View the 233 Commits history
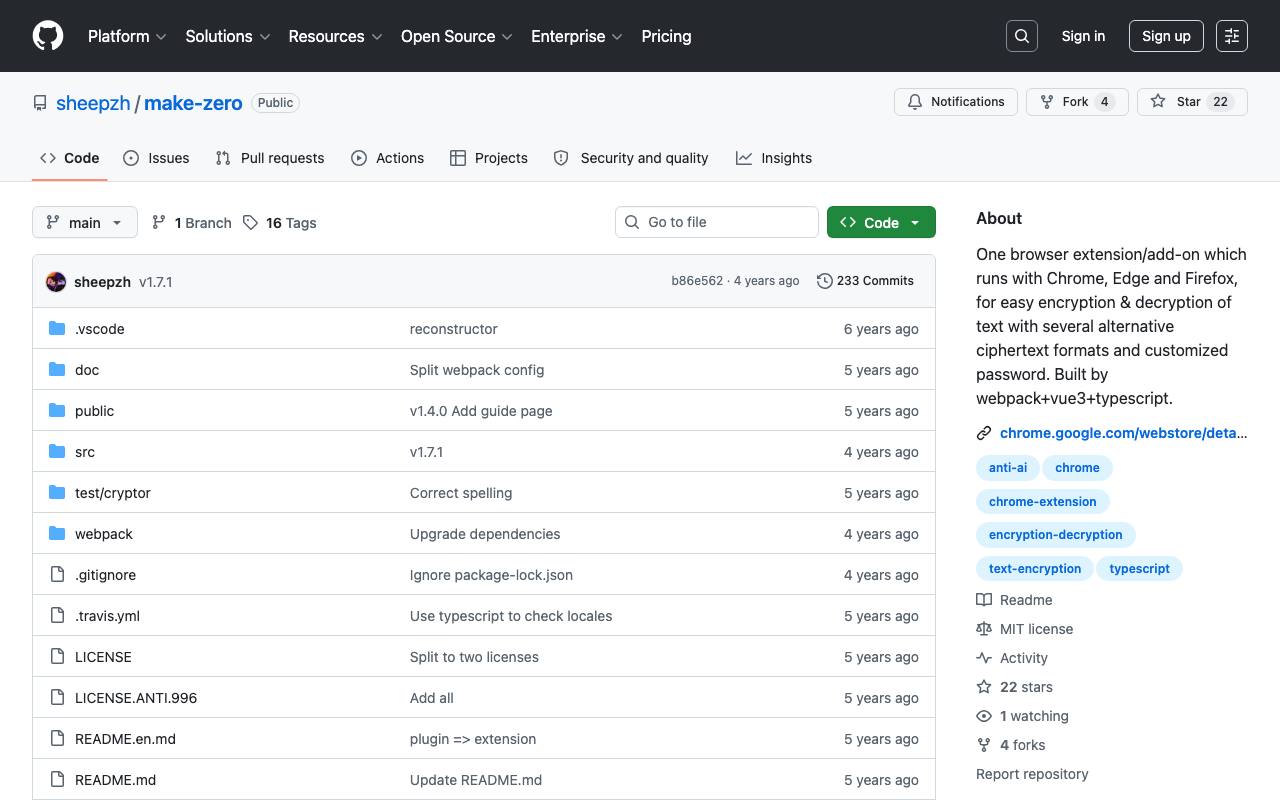The height and width of the screenshot is (800, 1280). 865,281
